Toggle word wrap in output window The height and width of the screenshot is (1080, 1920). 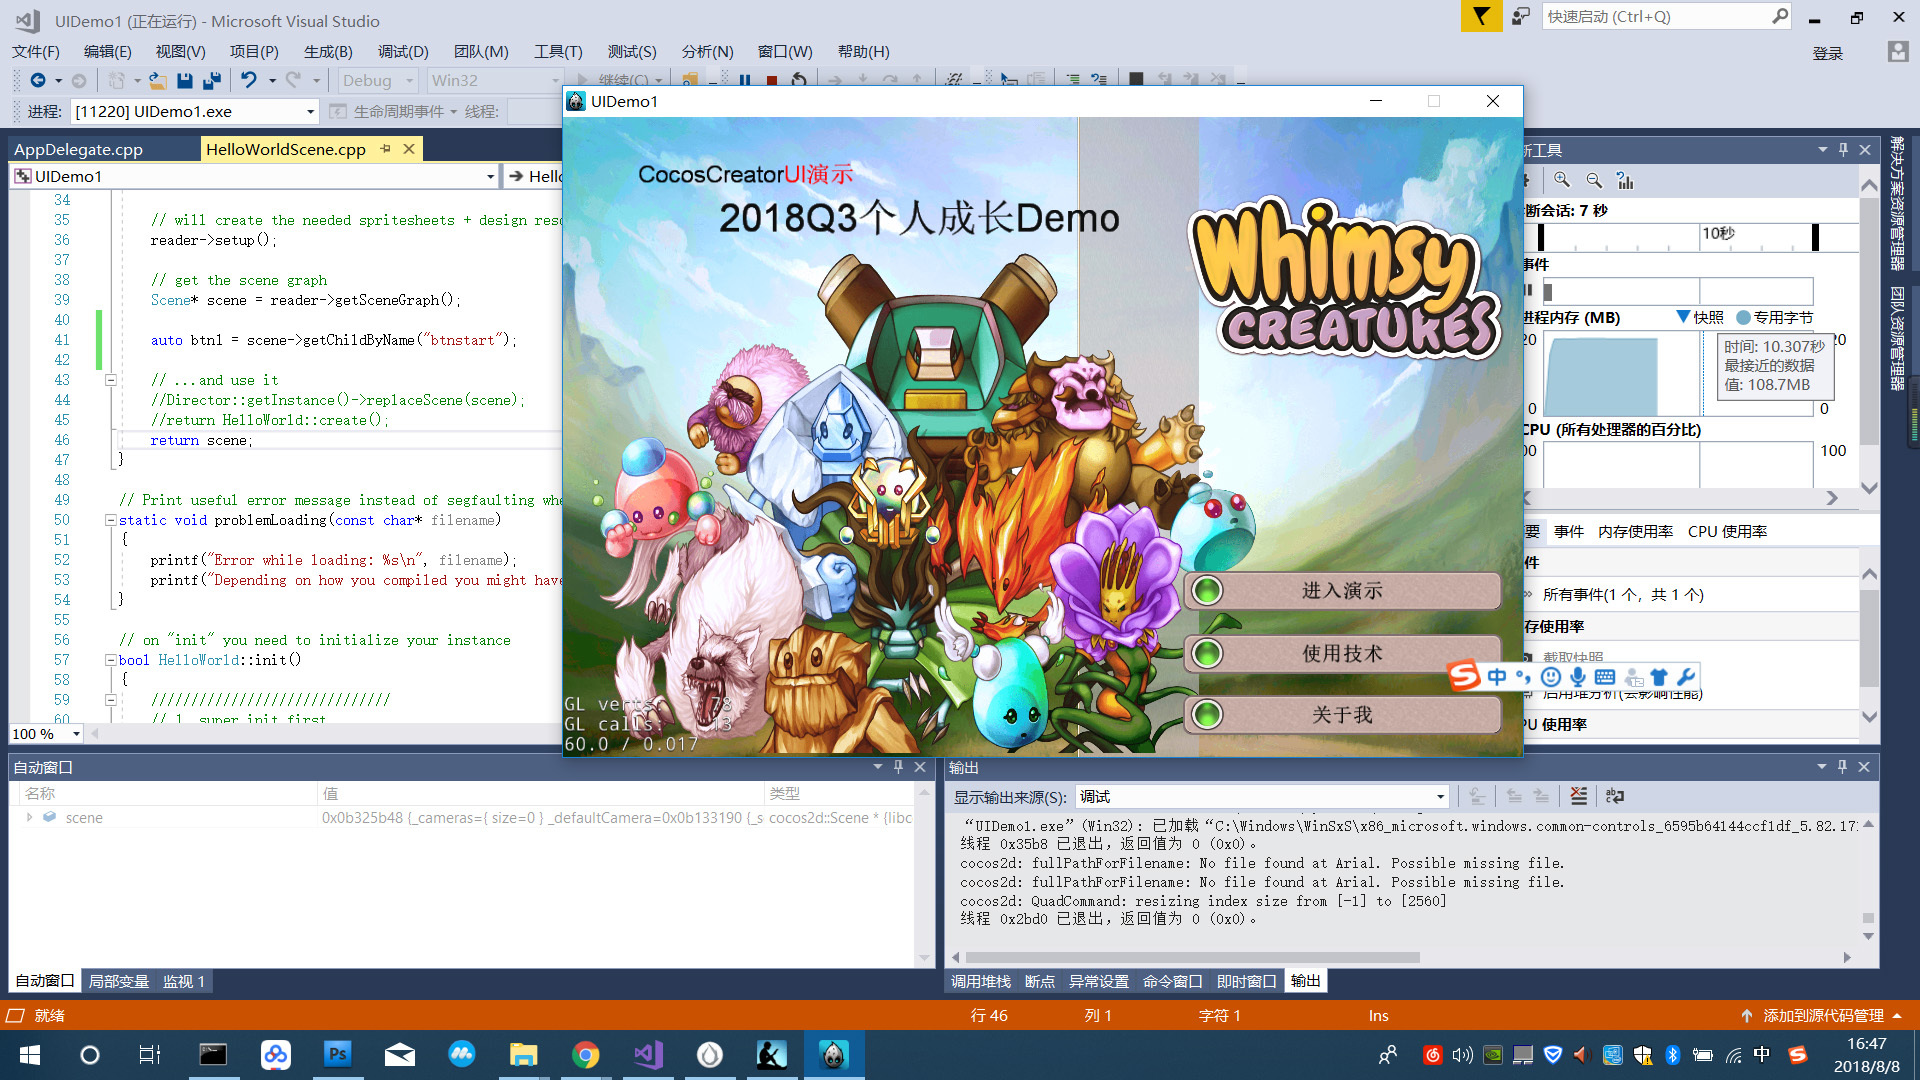1615,796
